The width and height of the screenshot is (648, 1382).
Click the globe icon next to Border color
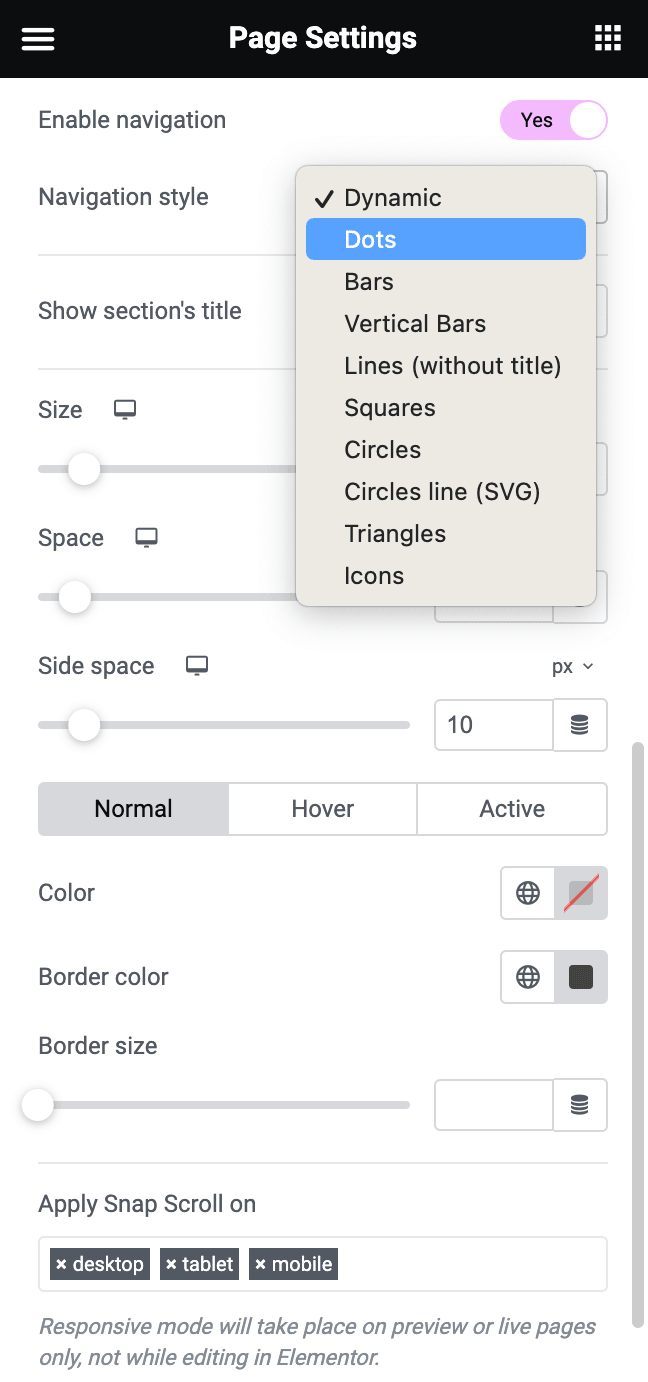tap(528, 977)
